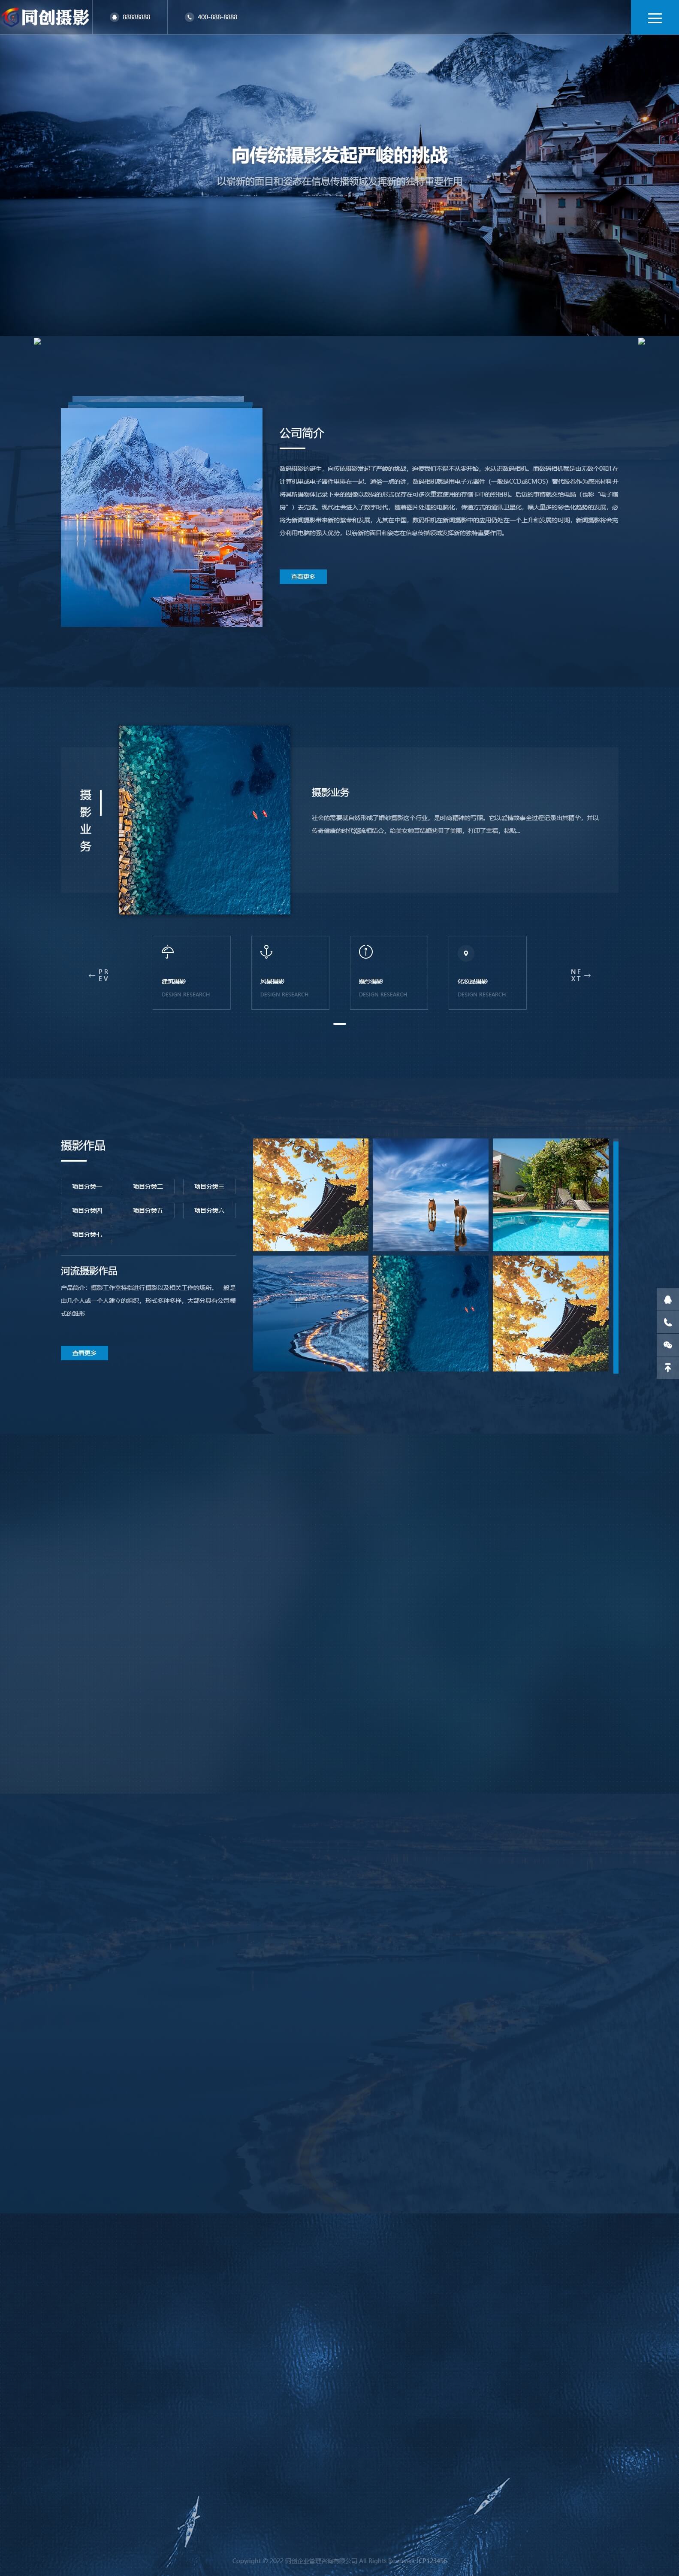This screenshot has height=2576, width=679.
Task: Click the phone icon in floating sidebar
Action: tap(668, 1322)
